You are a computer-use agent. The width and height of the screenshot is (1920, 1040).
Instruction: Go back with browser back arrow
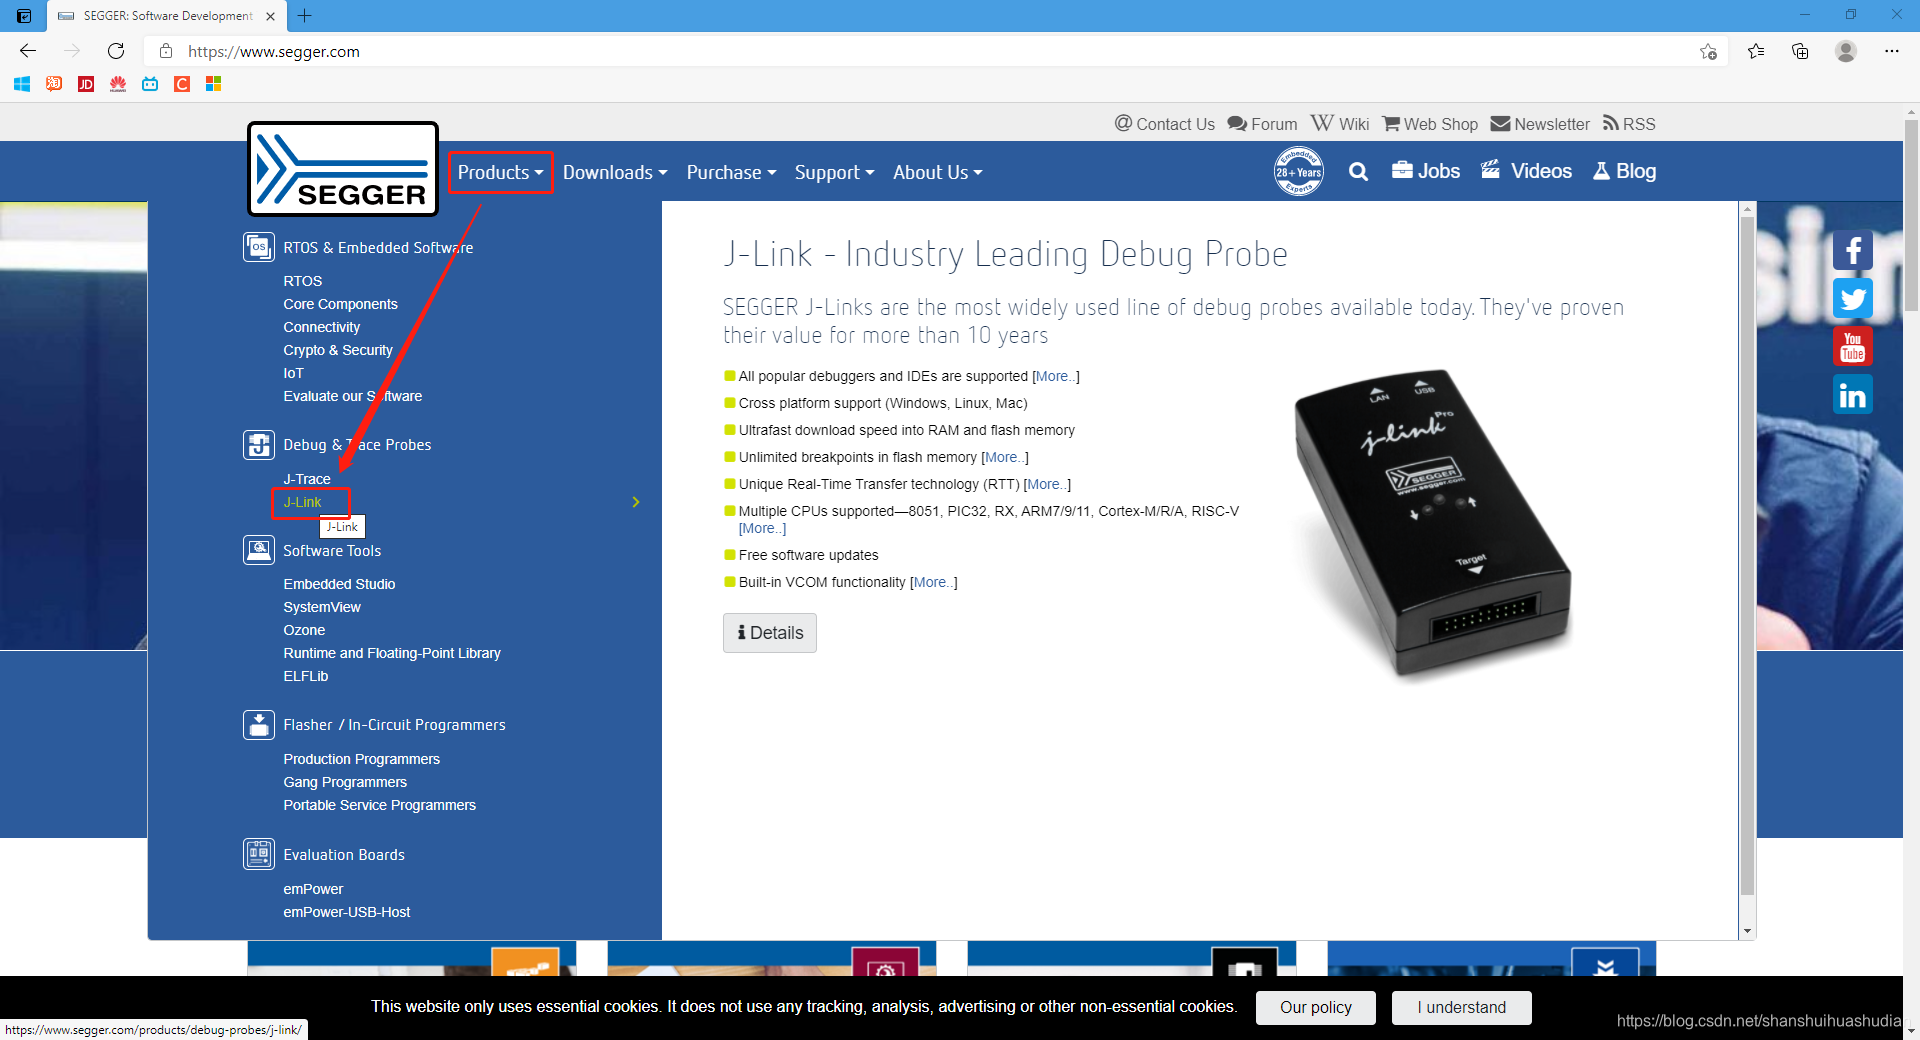28,51
